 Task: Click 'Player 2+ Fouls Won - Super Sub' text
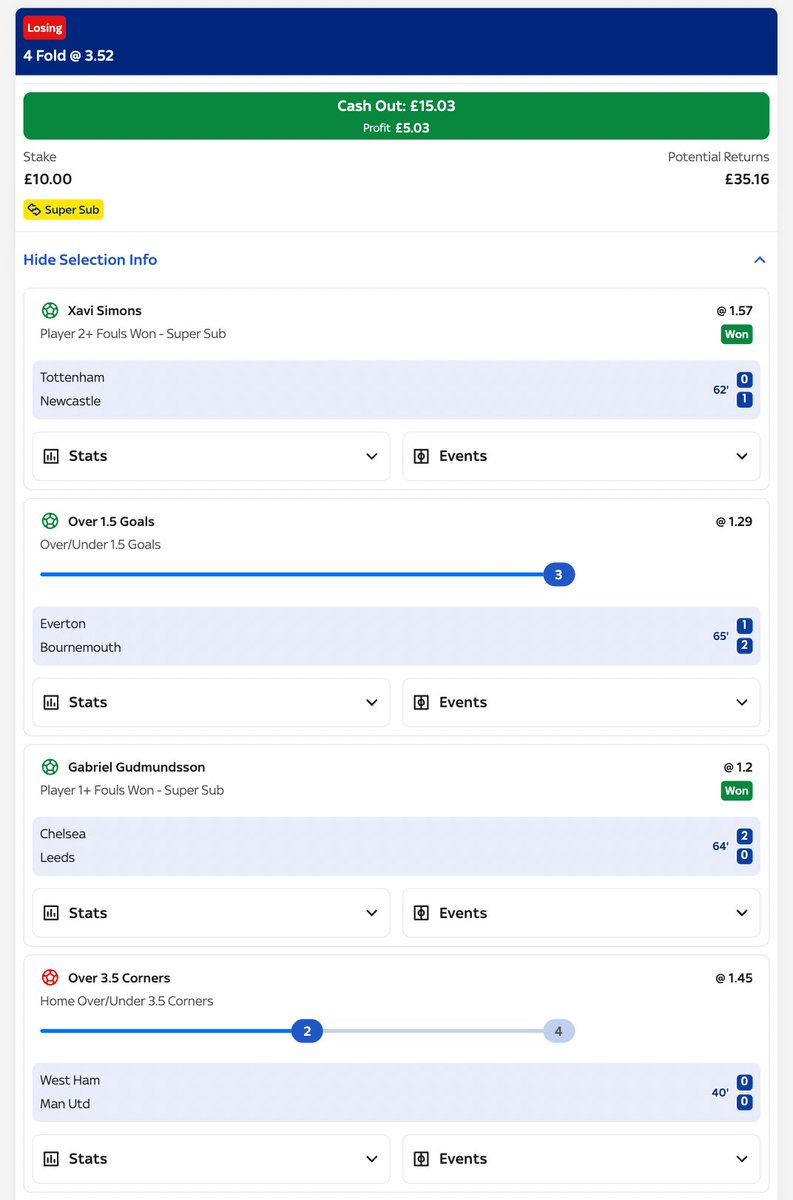tap(133, 334)
